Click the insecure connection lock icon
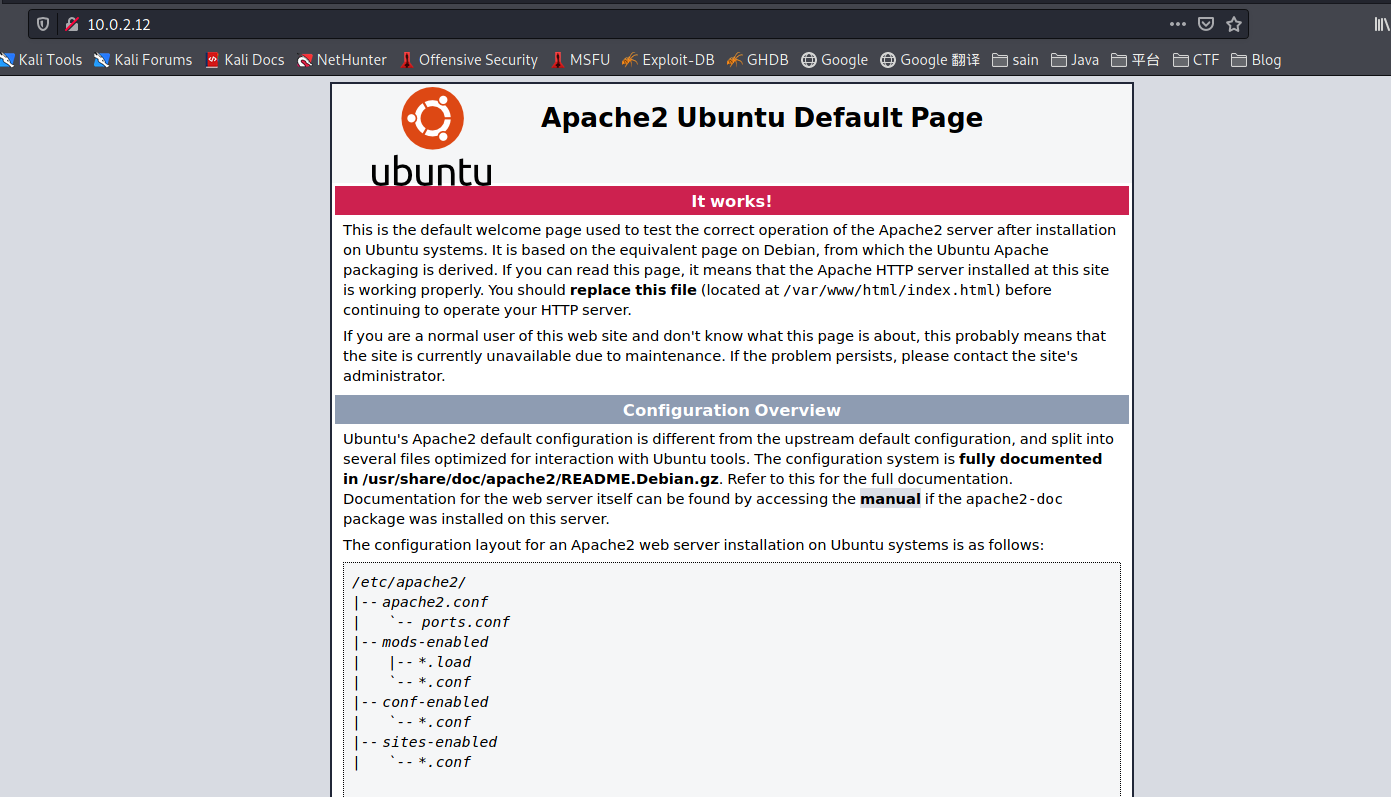1391x797 pixels. click(71, 24)
